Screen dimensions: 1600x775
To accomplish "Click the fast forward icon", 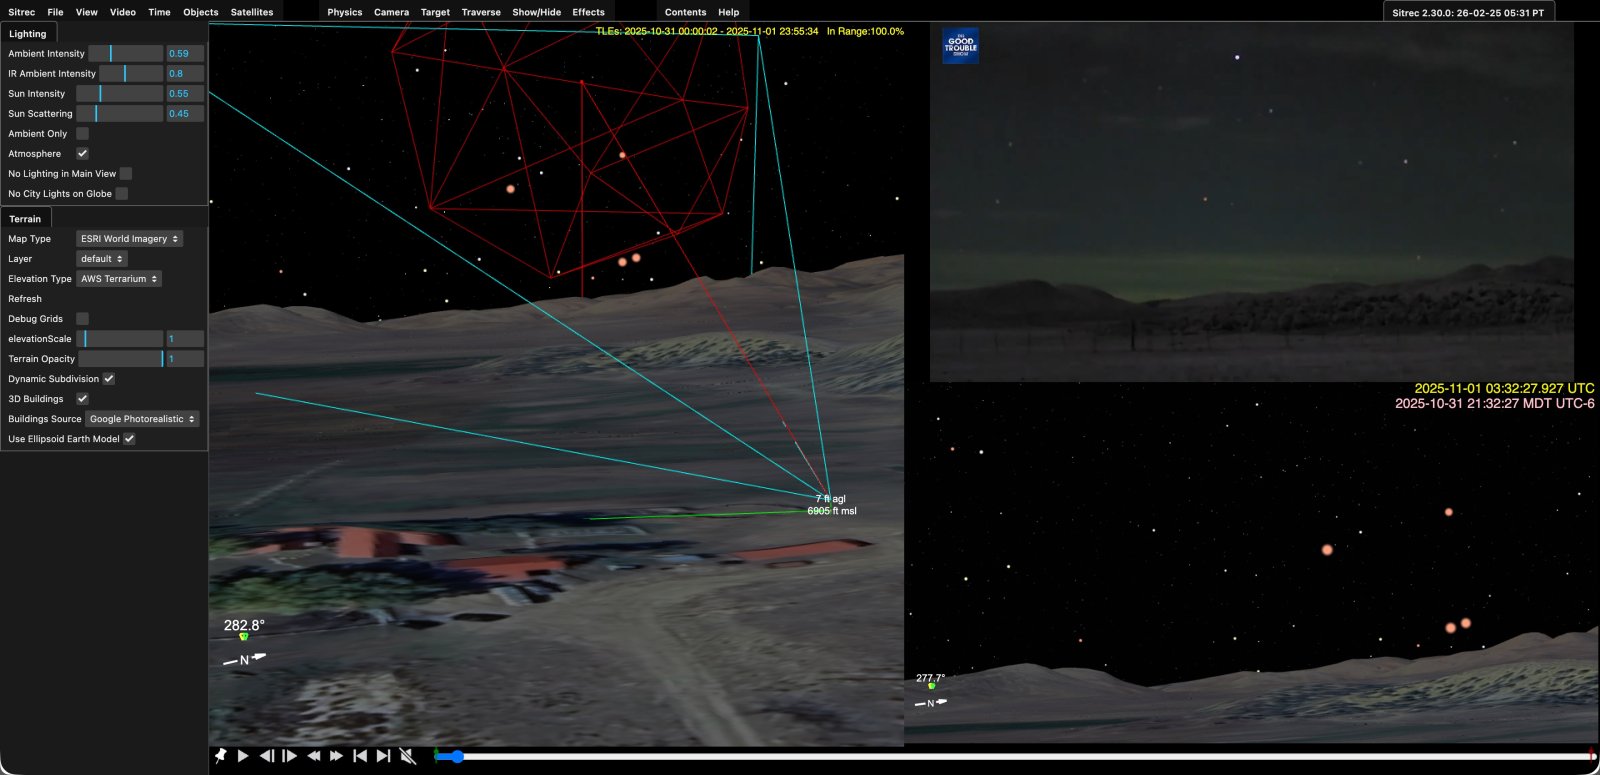I will 337,756.
